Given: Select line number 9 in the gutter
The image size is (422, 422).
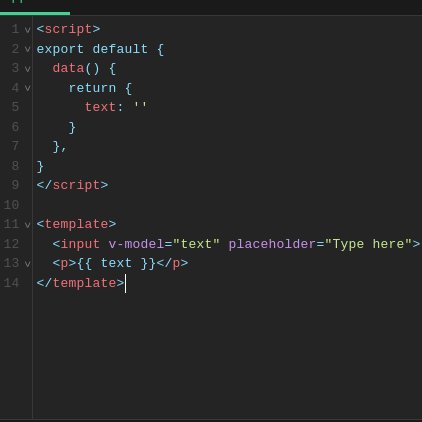Looking at the screenshot, I should (15, 185).
